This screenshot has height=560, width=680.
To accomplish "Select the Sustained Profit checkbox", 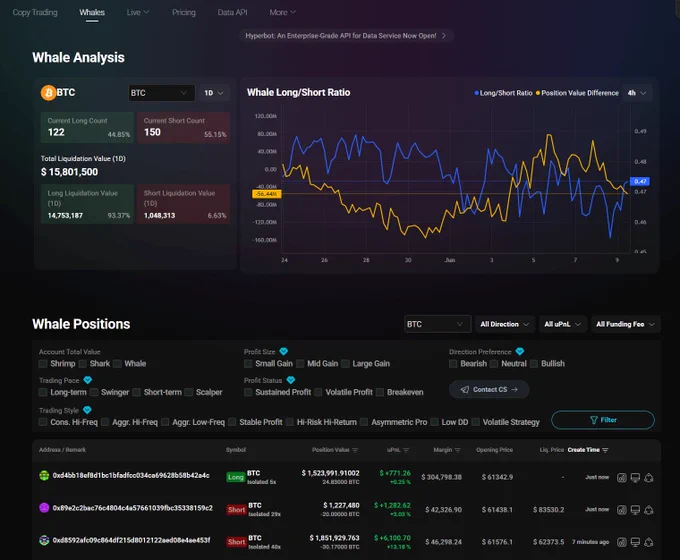I will point(248,392).
